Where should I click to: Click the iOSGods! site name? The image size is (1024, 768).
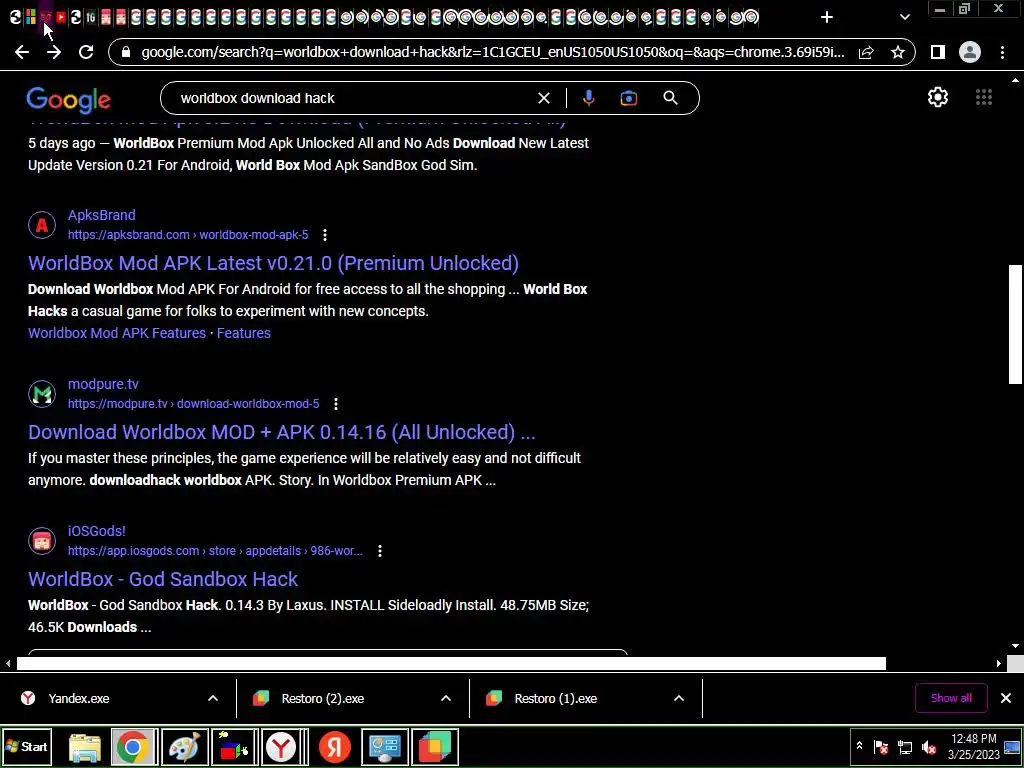(x=97, y=531)
